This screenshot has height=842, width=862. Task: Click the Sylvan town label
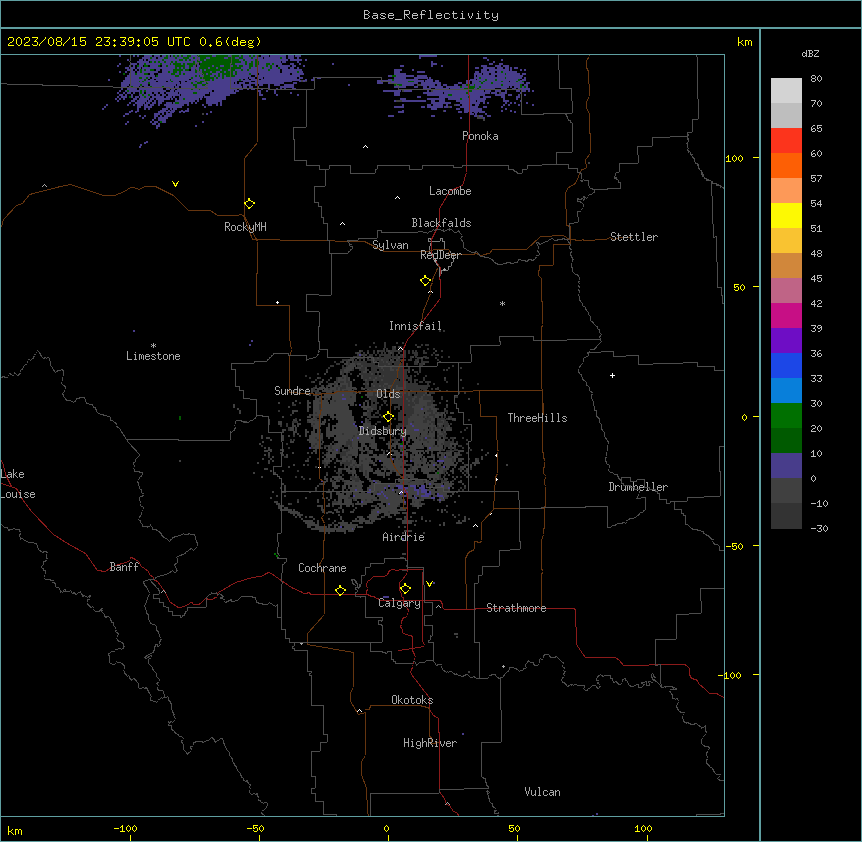(390, 245)
